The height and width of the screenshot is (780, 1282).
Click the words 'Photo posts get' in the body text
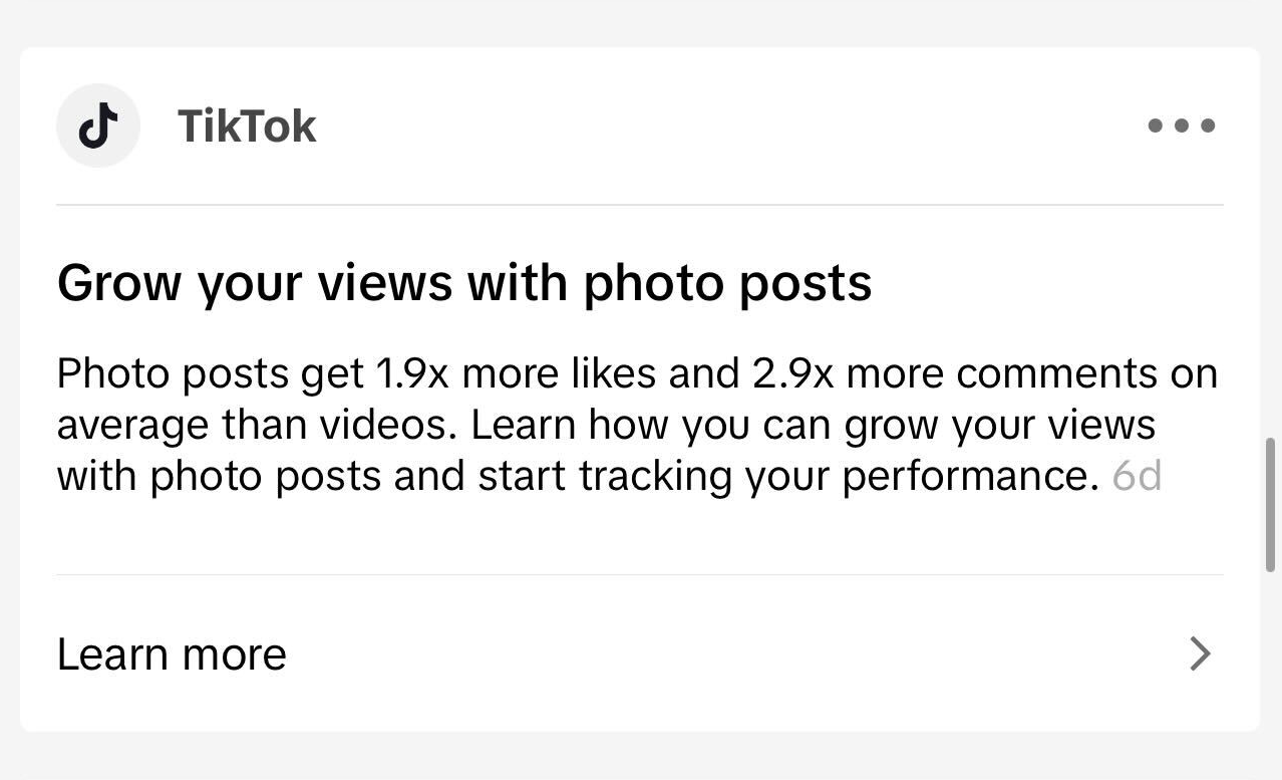pyautogui.click(x=211, y=374)
